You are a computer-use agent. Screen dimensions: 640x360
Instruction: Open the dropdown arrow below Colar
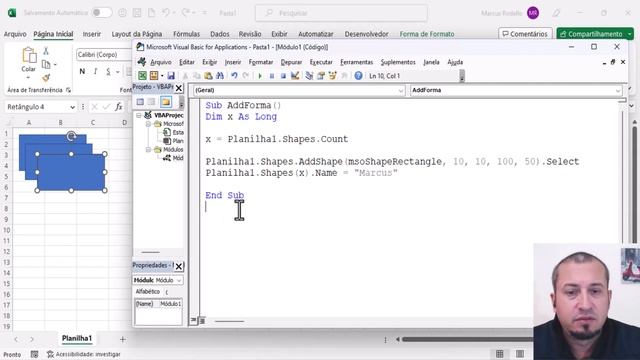[28, 78]
